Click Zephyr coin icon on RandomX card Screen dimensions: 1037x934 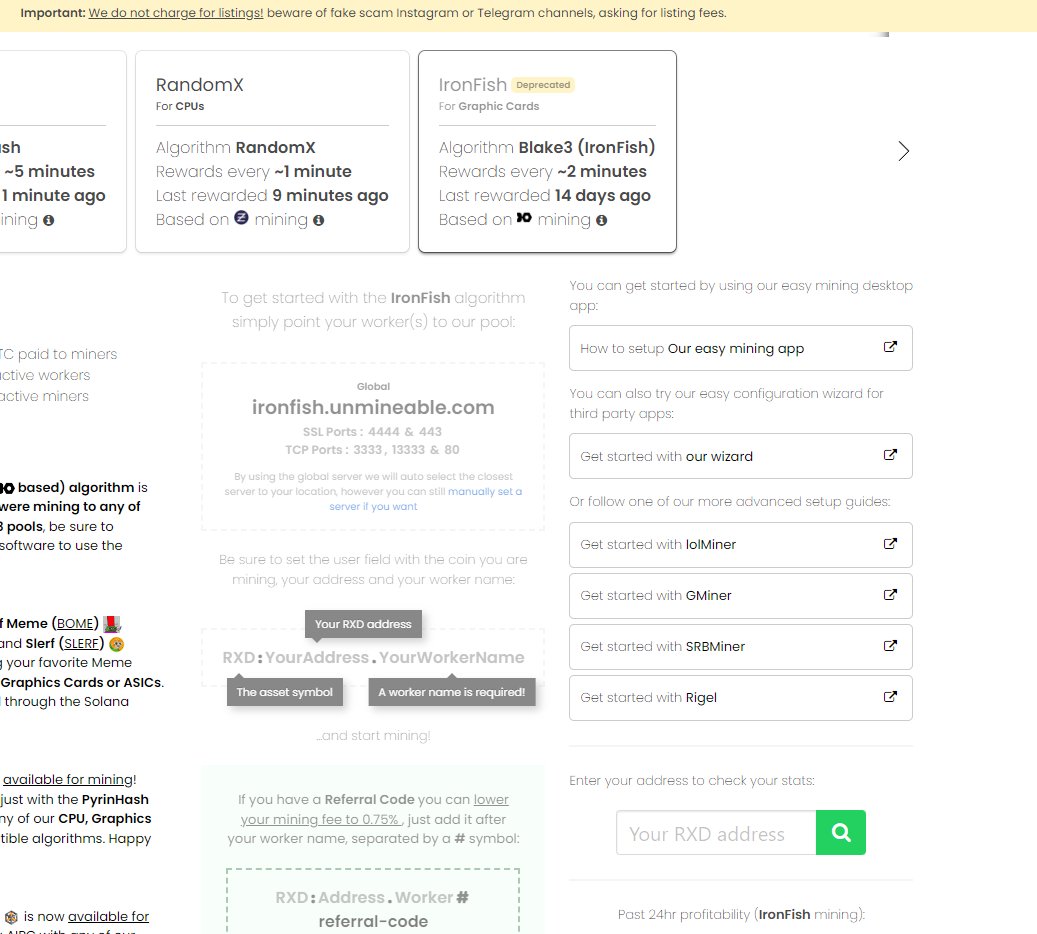pos(241,217)
